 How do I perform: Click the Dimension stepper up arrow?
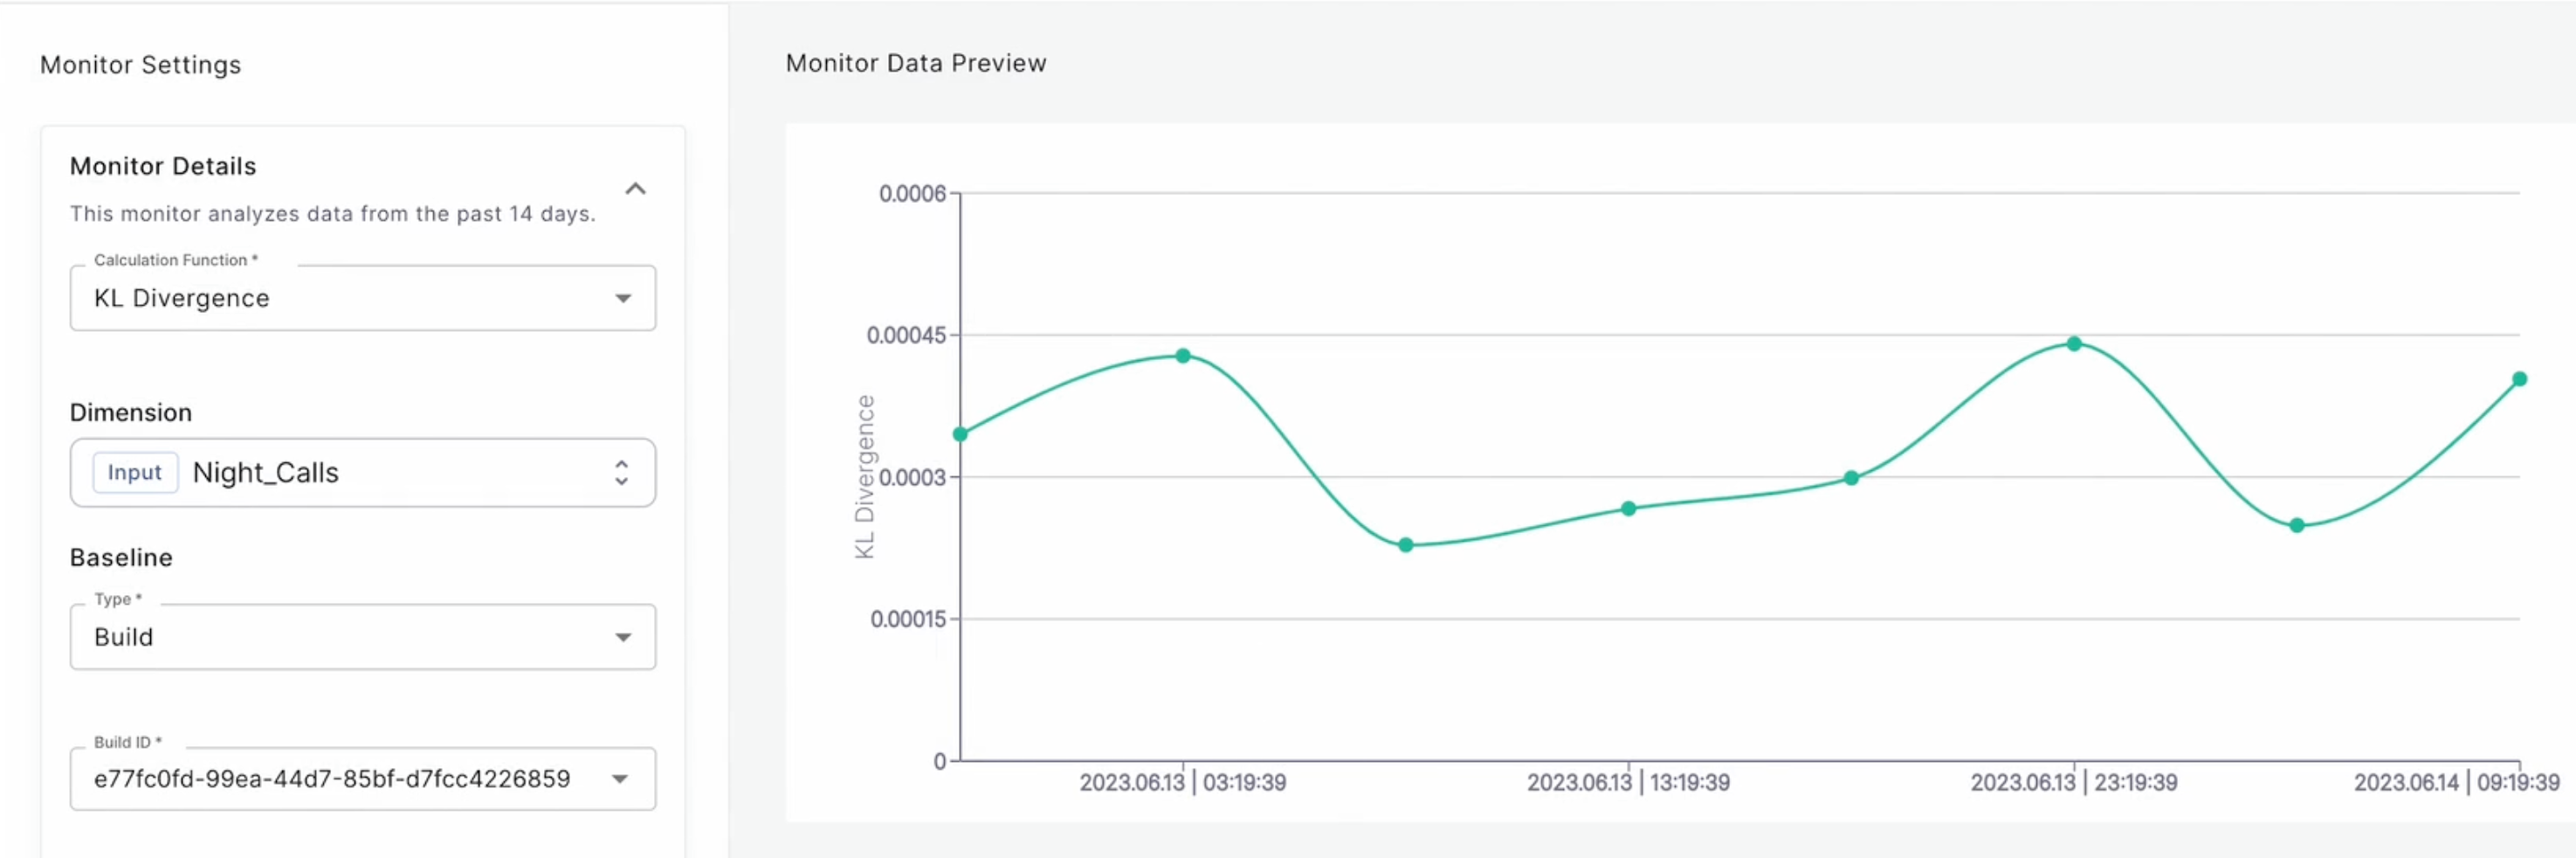coord(622,463)
